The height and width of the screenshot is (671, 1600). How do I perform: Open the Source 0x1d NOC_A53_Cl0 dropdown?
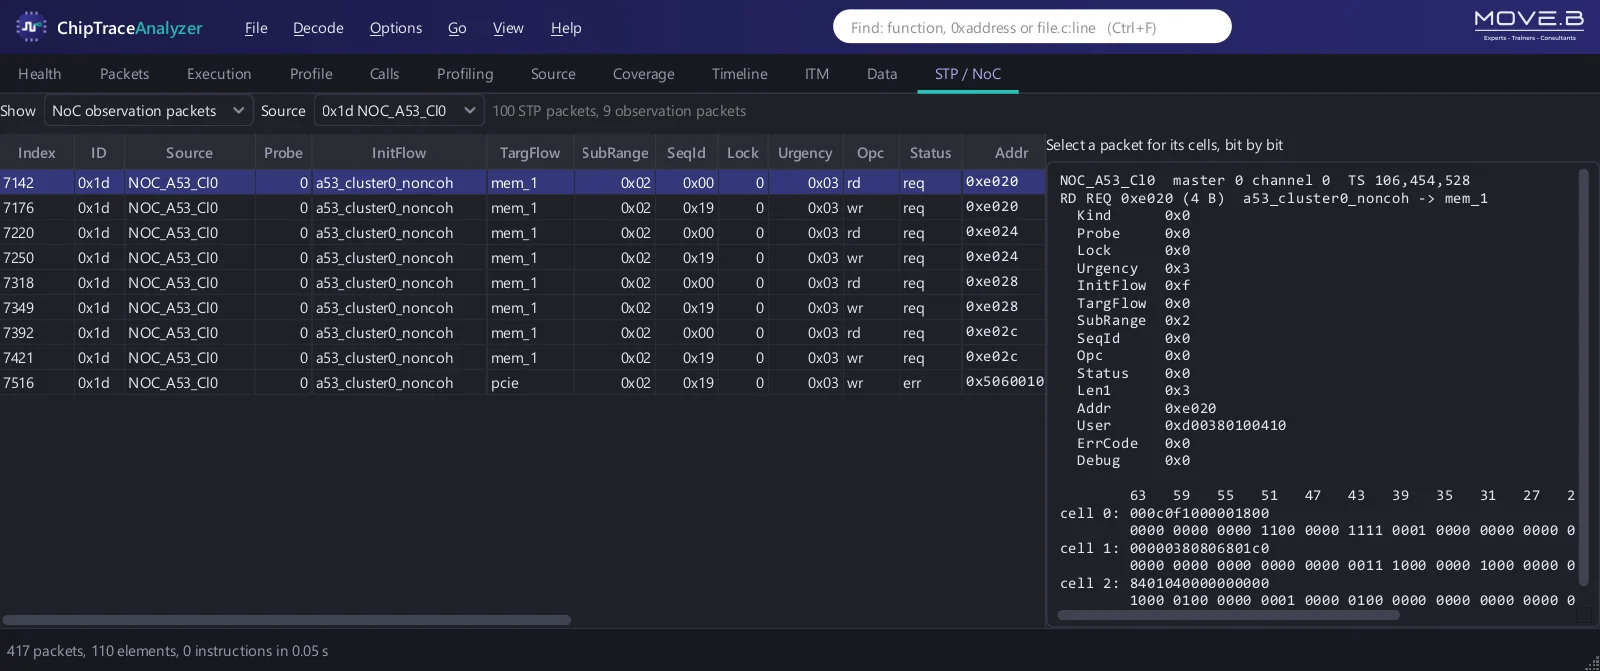pos(399,111)
